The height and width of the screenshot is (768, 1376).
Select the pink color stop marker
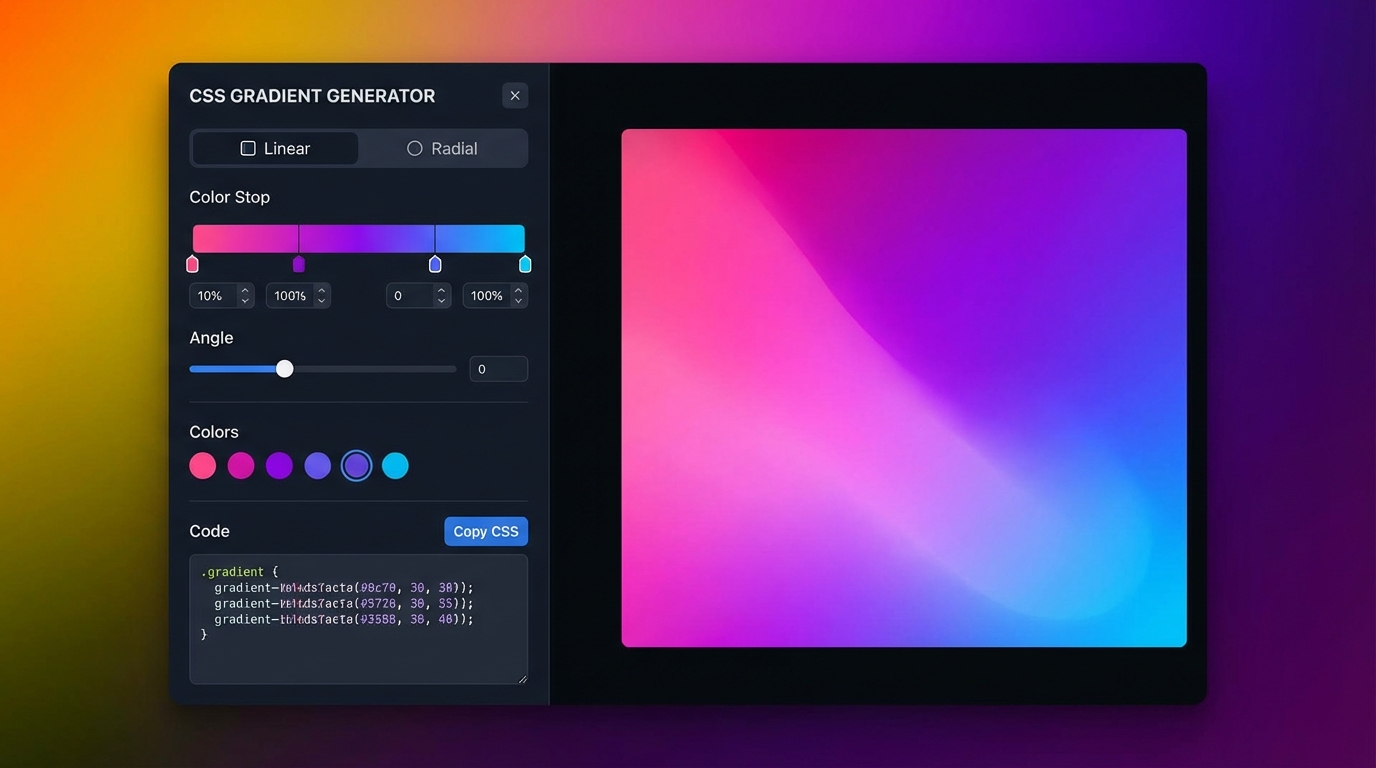192,263
